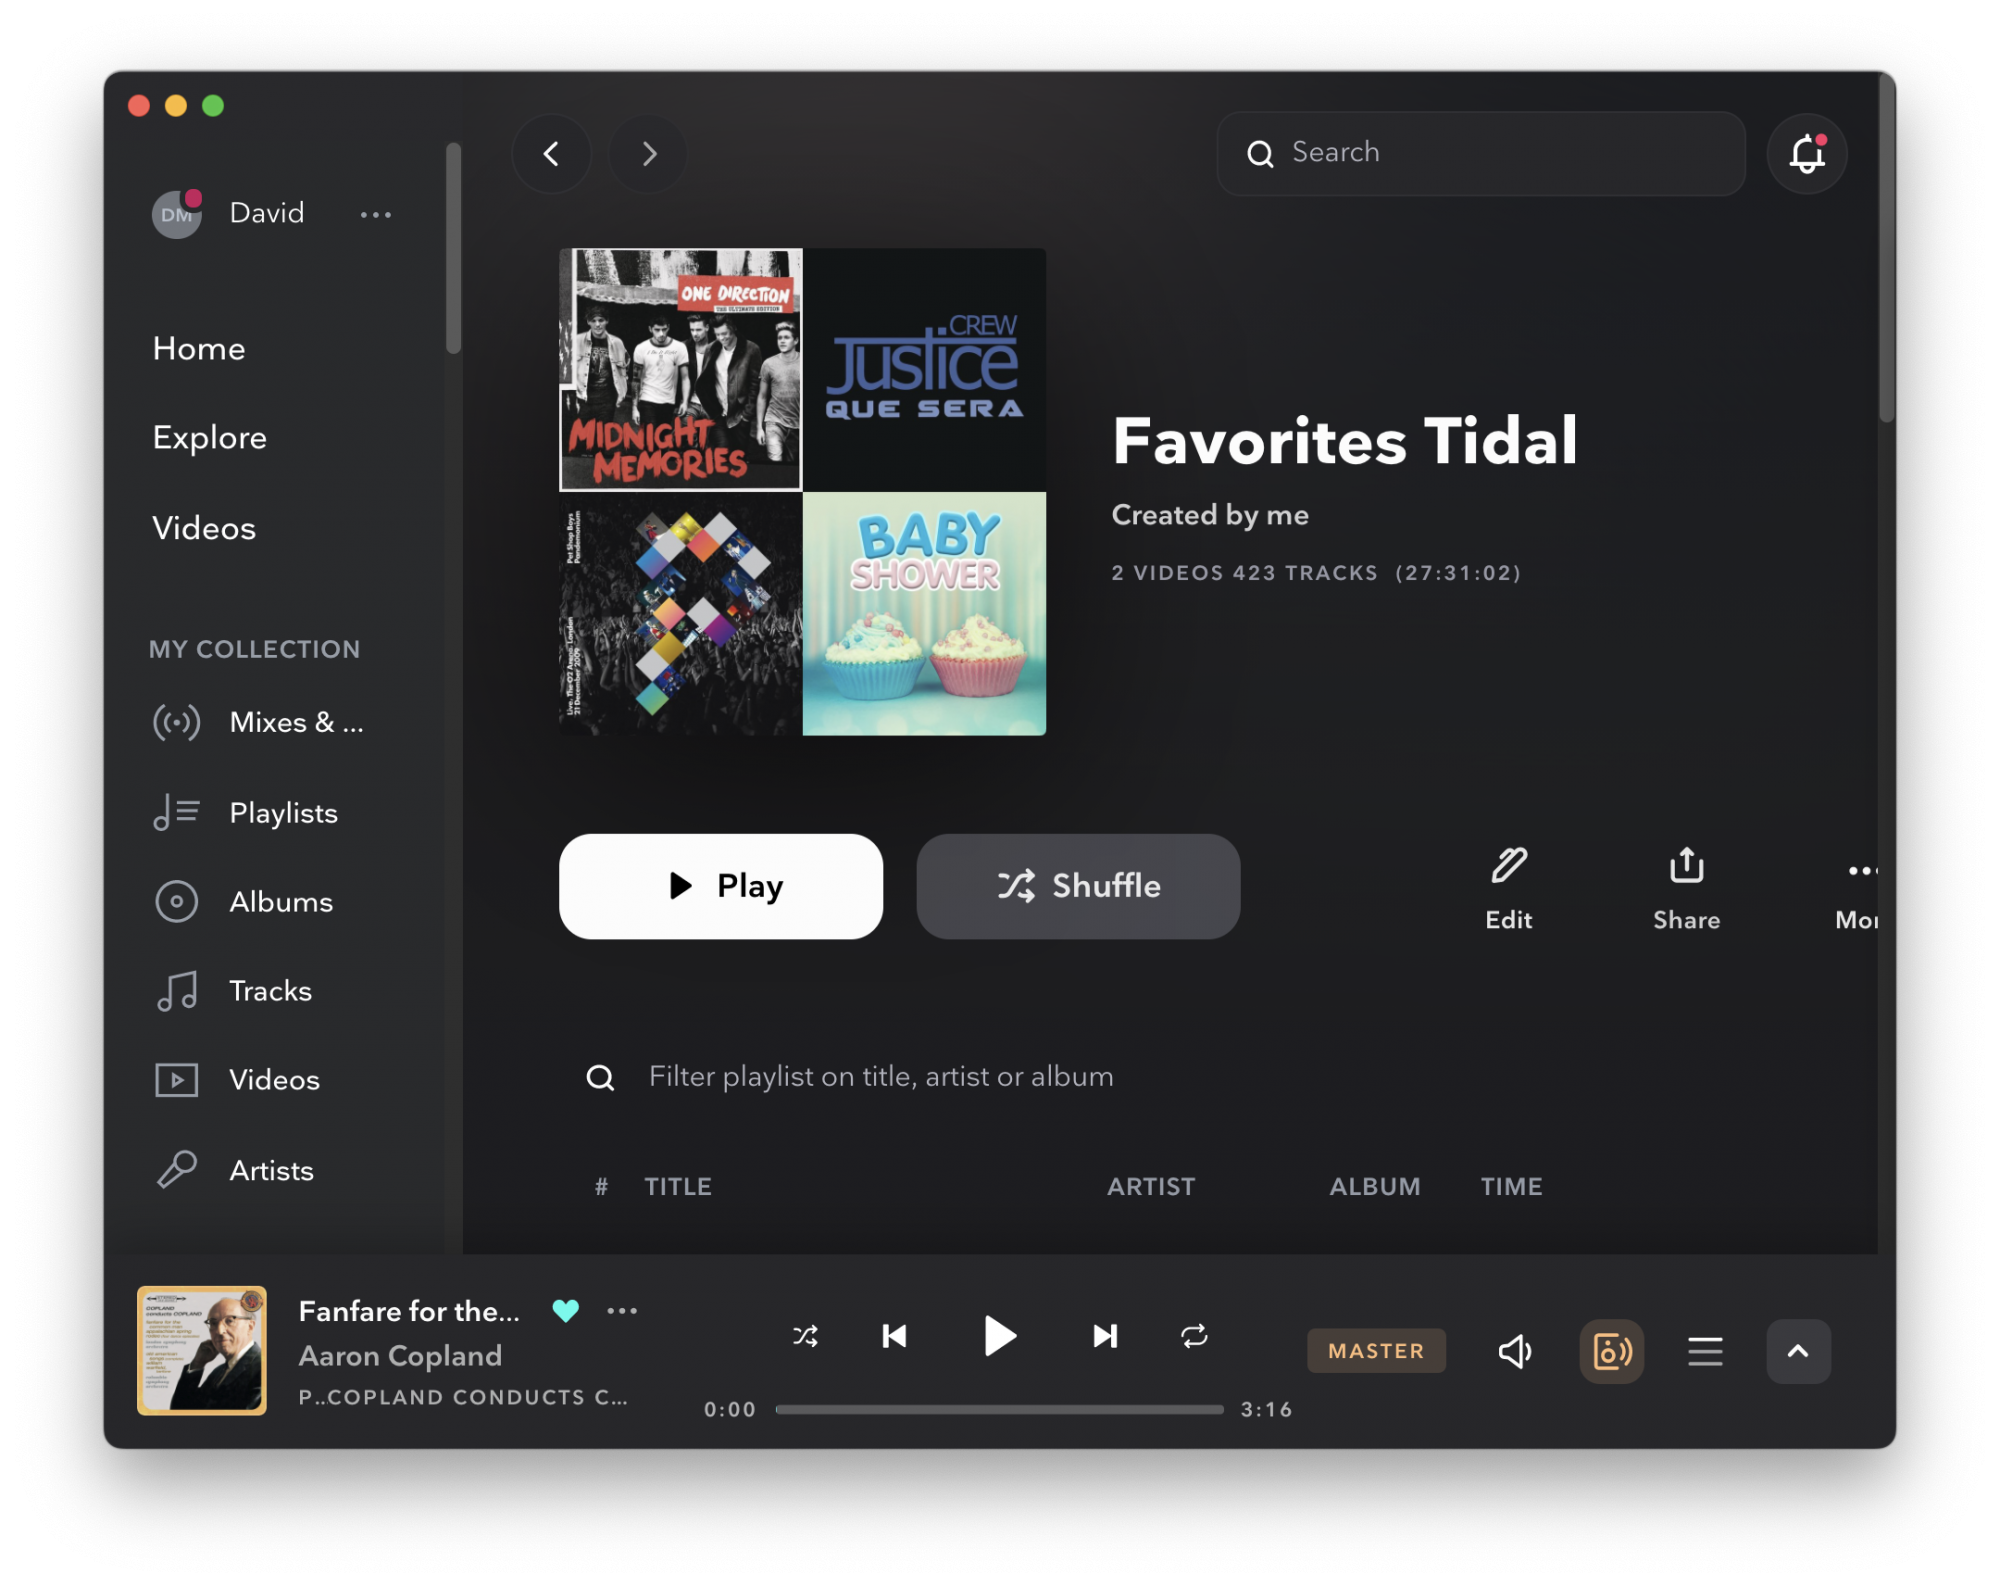Viewport: 2000px width, 1586px height.
Task: Open notifications bell icon
Action: (x=1806, y=154)
